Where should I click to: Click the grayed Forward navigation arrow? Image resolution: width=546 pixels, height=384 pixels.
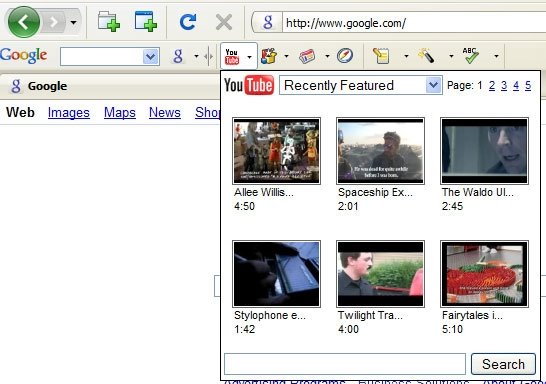coord(54,22)
